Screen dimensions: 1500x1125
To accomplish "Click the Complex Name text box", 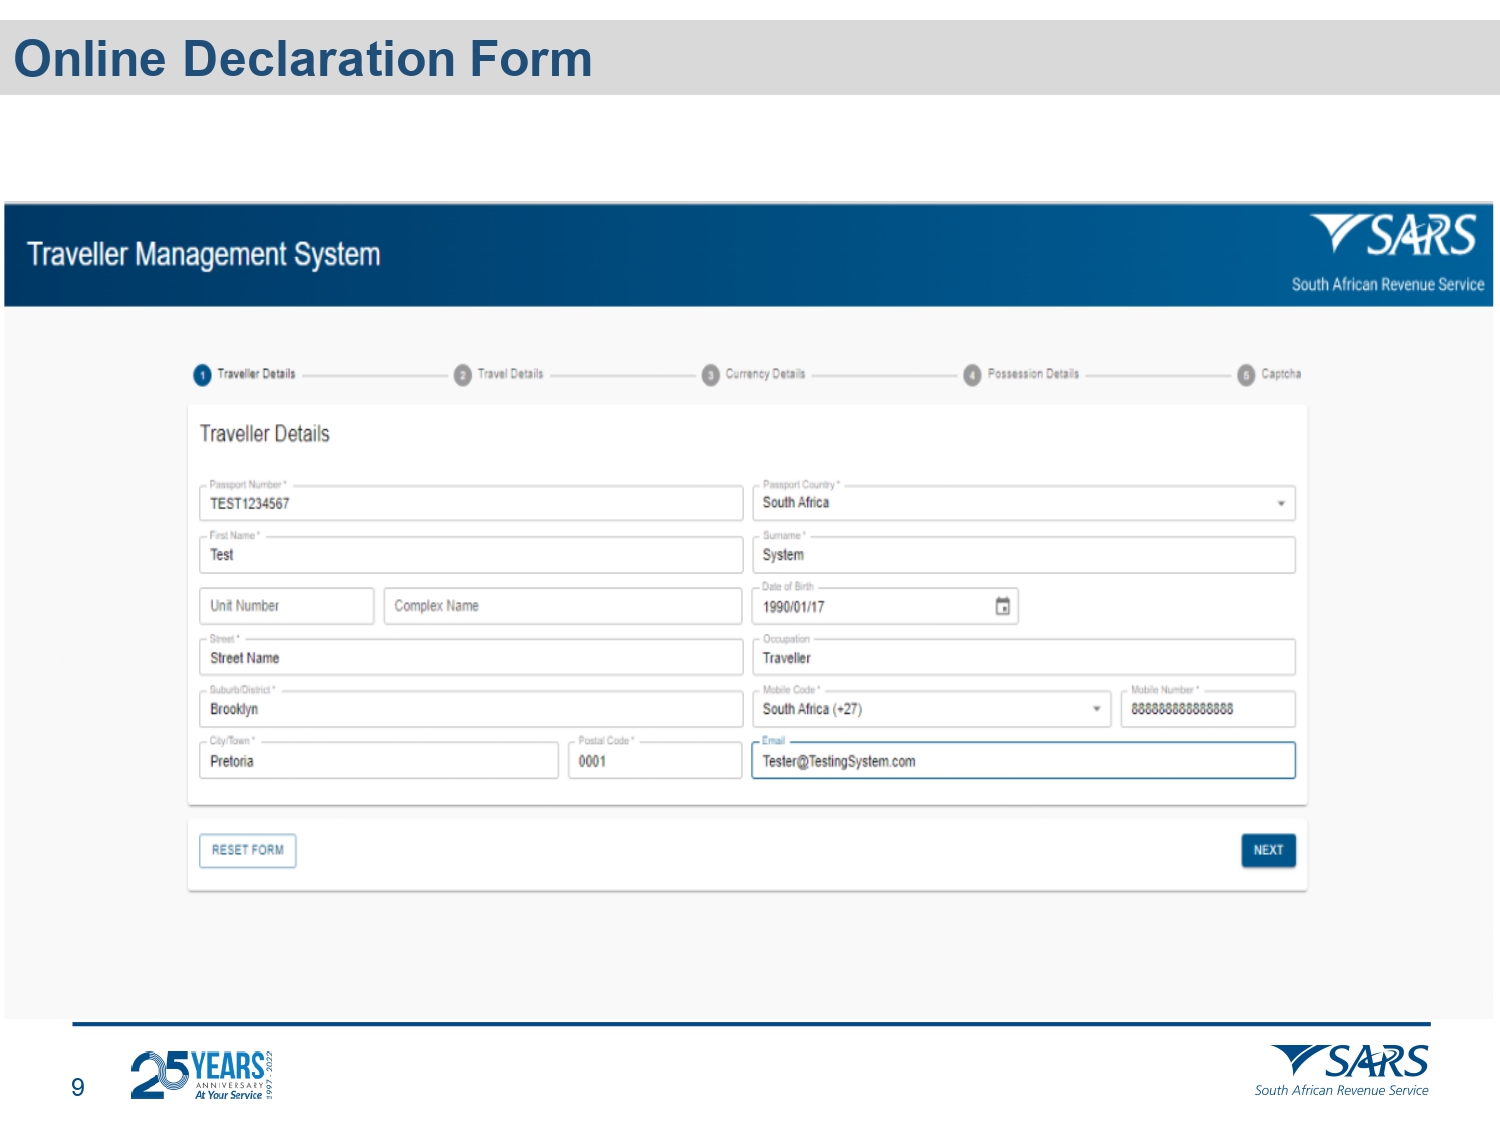I will click(x=562, y=606).
